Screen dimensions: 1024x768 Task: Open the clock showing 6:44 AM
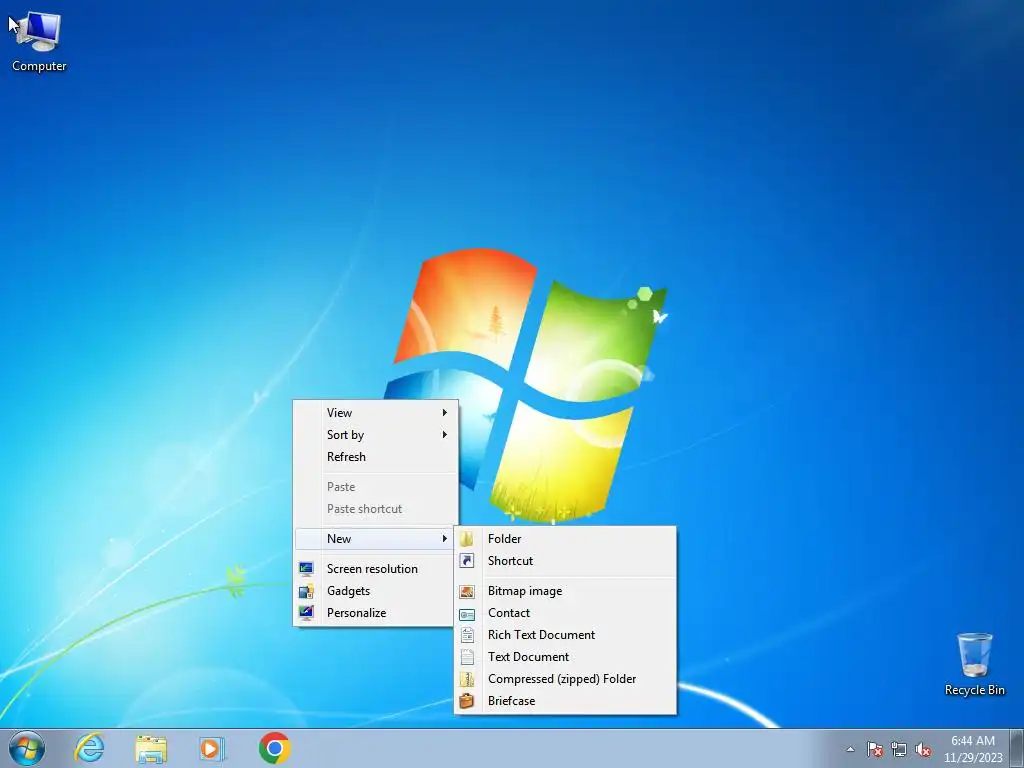(973, 749)
